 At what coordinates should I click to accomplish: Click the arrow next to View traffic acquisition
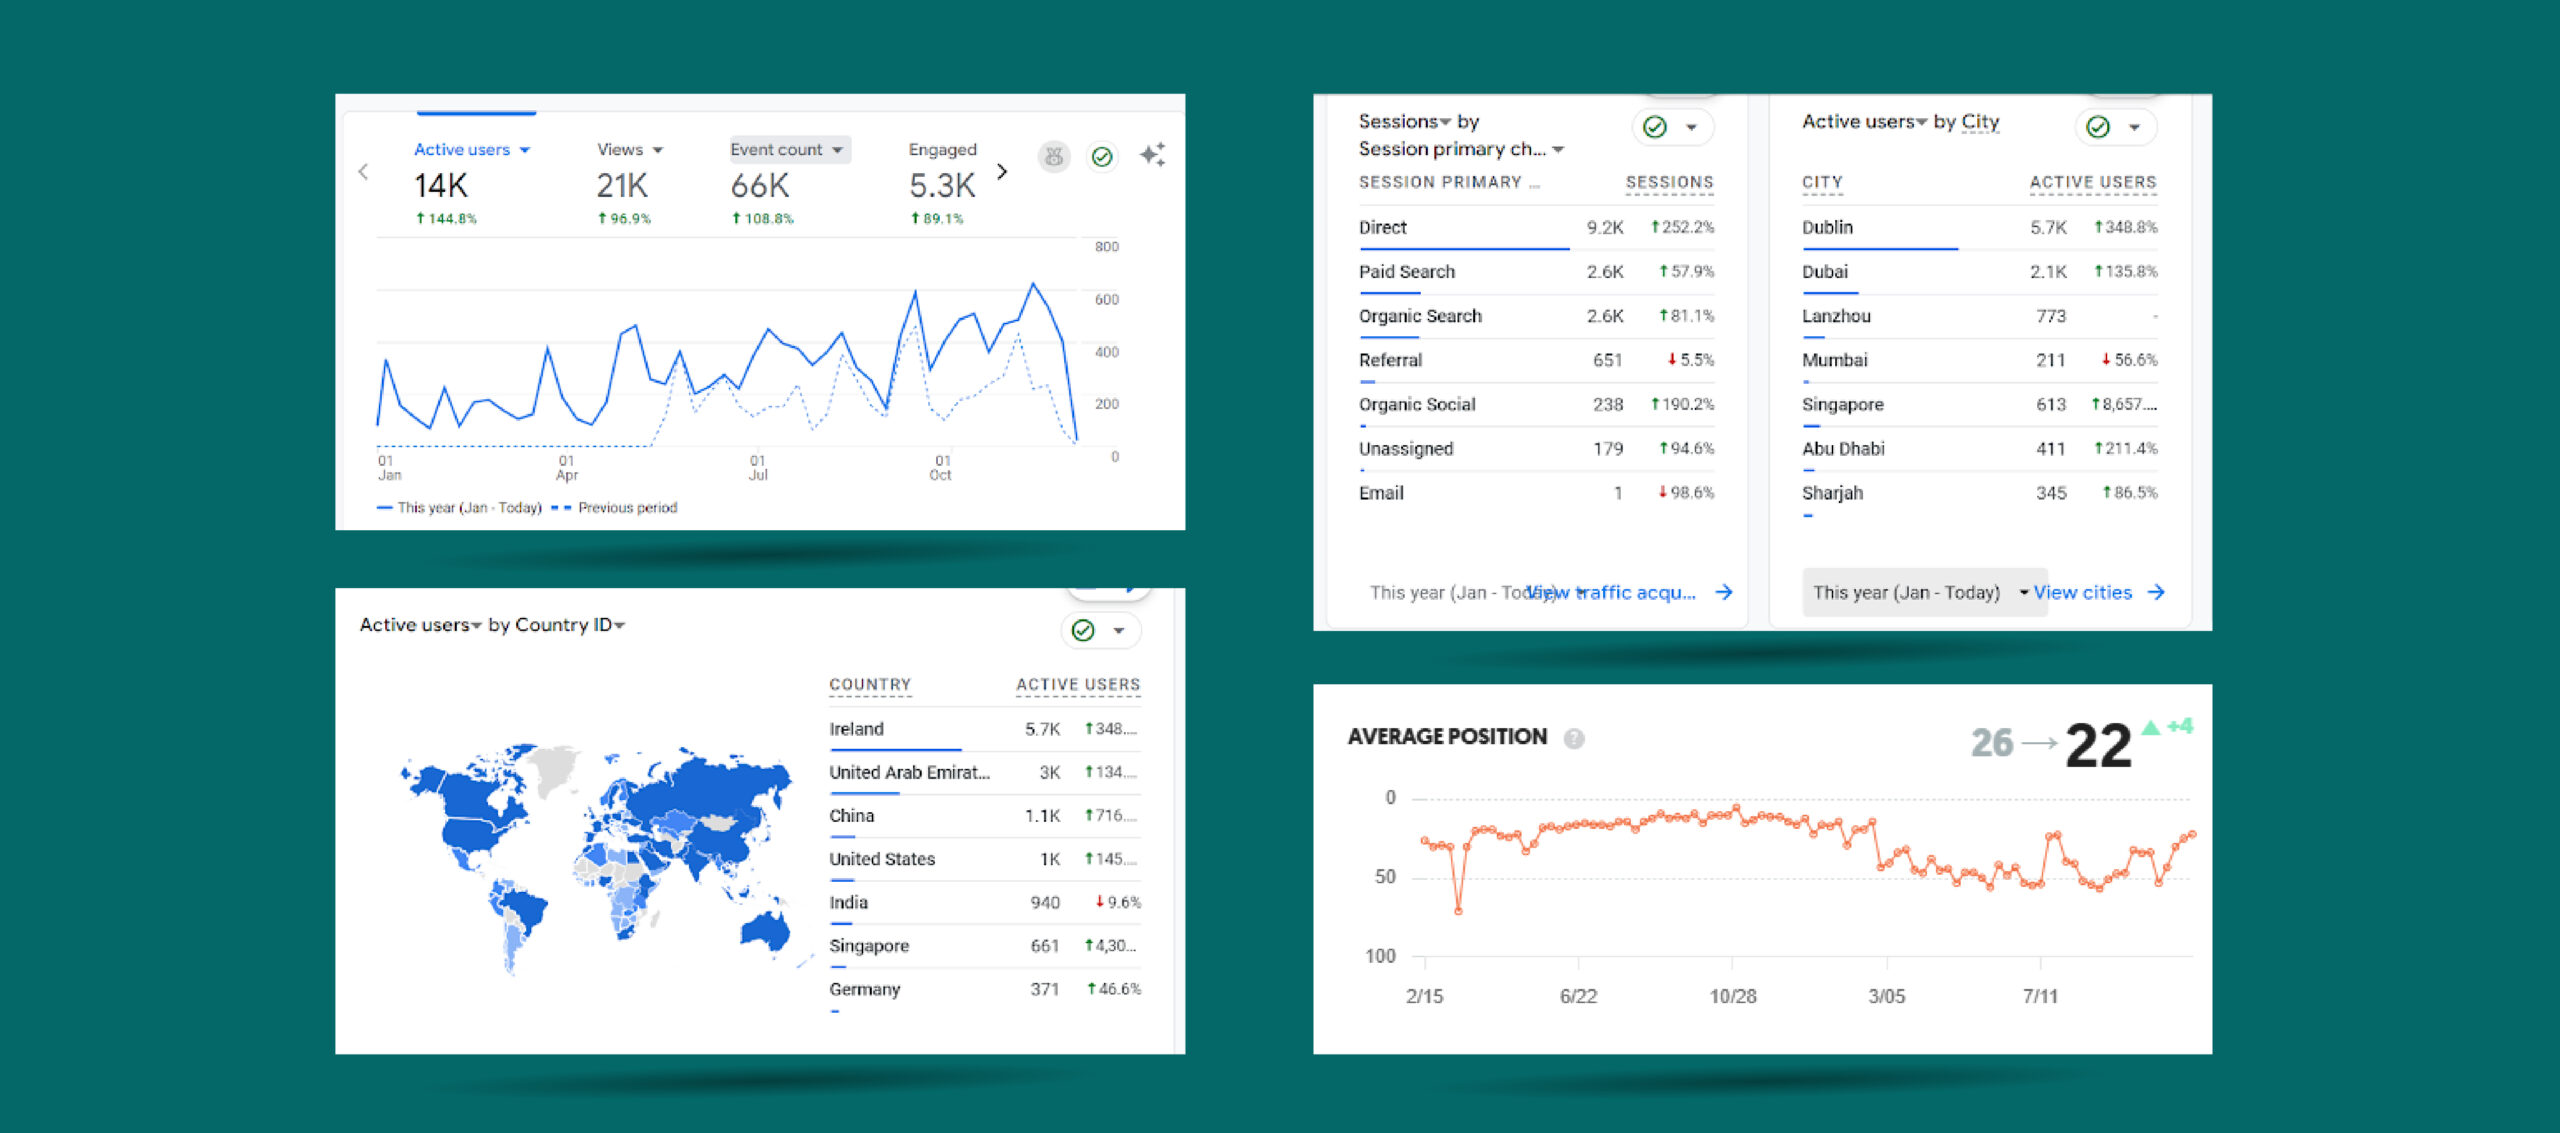(x=1724, y=592)
